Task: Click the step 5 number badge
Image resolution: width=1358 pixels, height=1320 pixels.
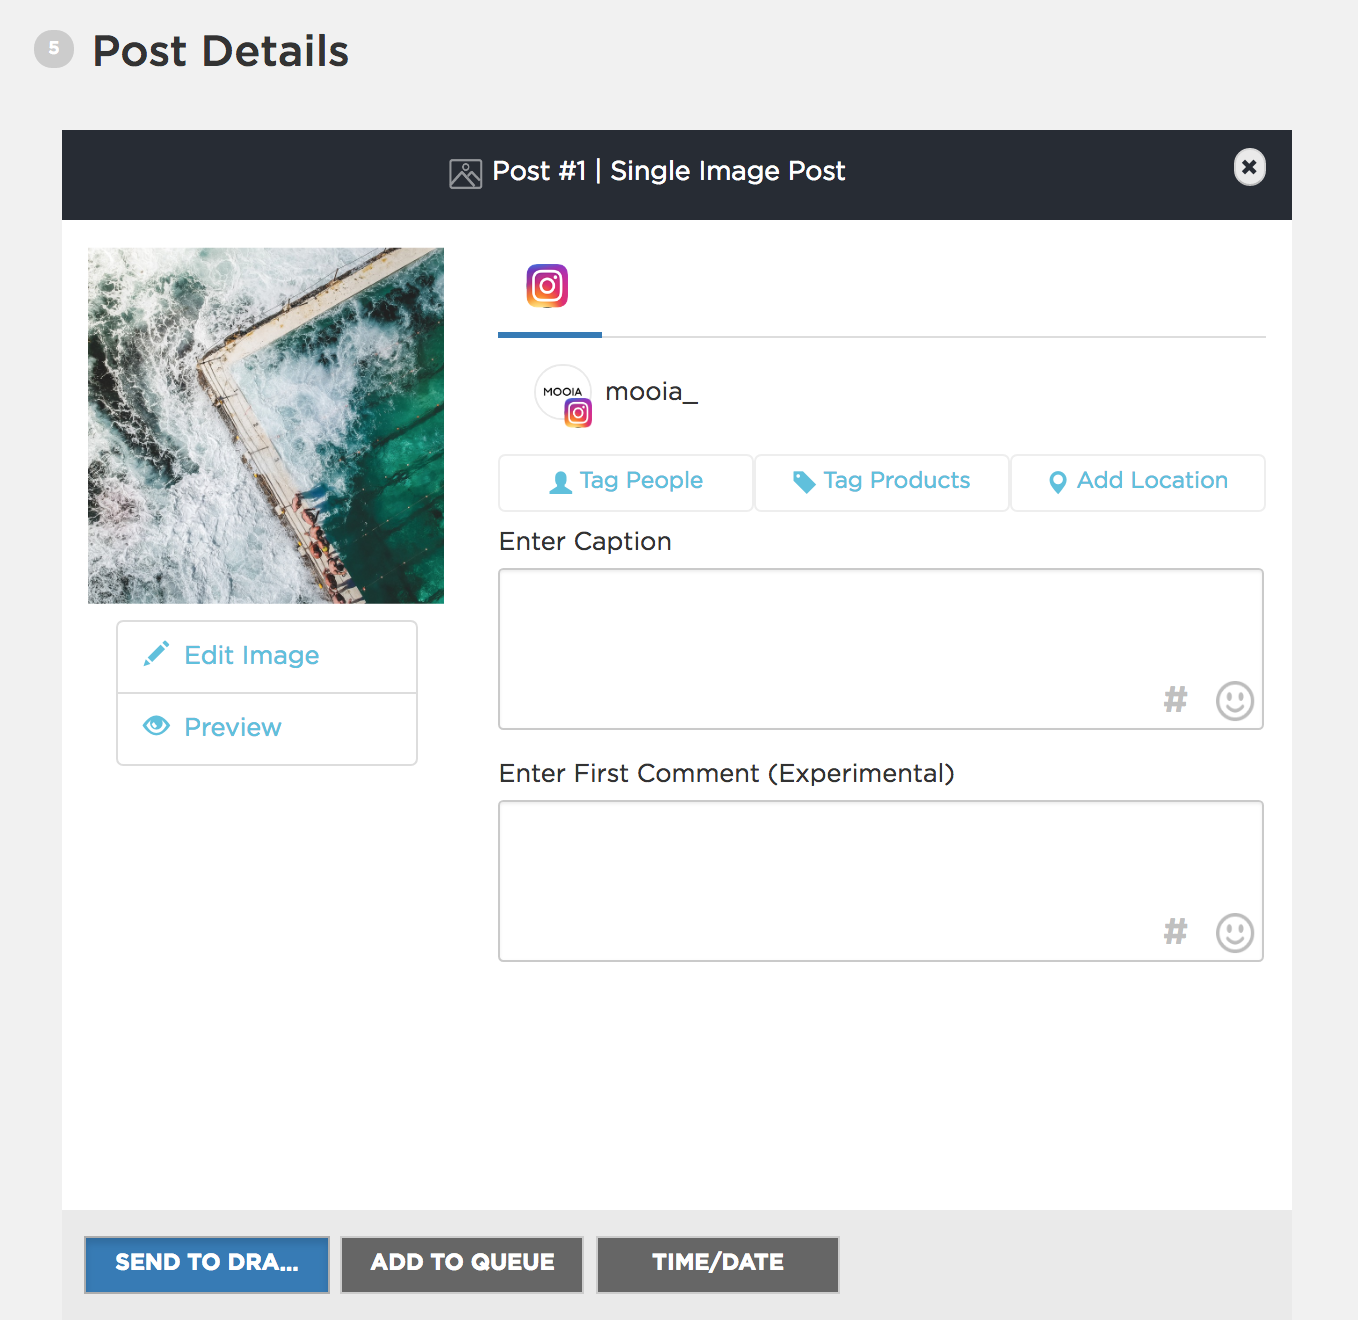Action: (x=54, y=49)
